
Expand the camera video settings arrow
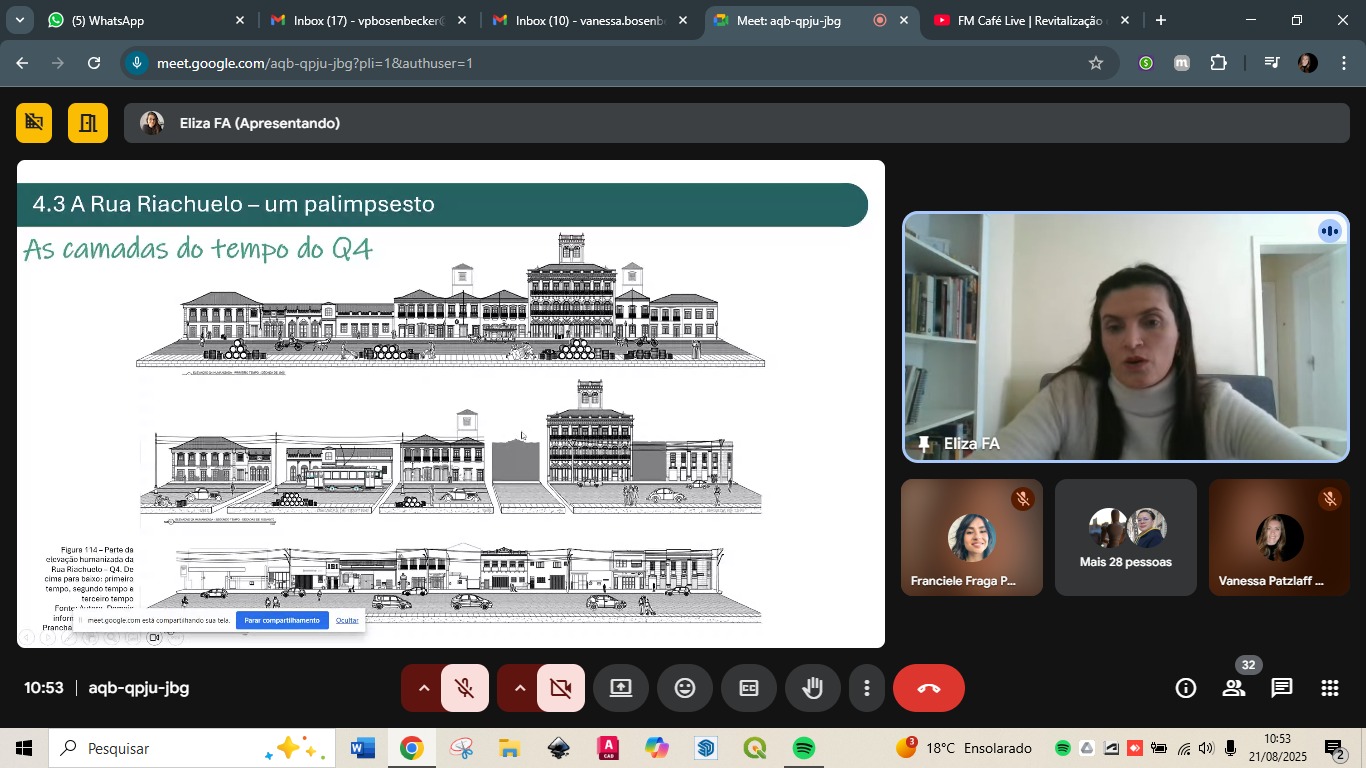519,688
